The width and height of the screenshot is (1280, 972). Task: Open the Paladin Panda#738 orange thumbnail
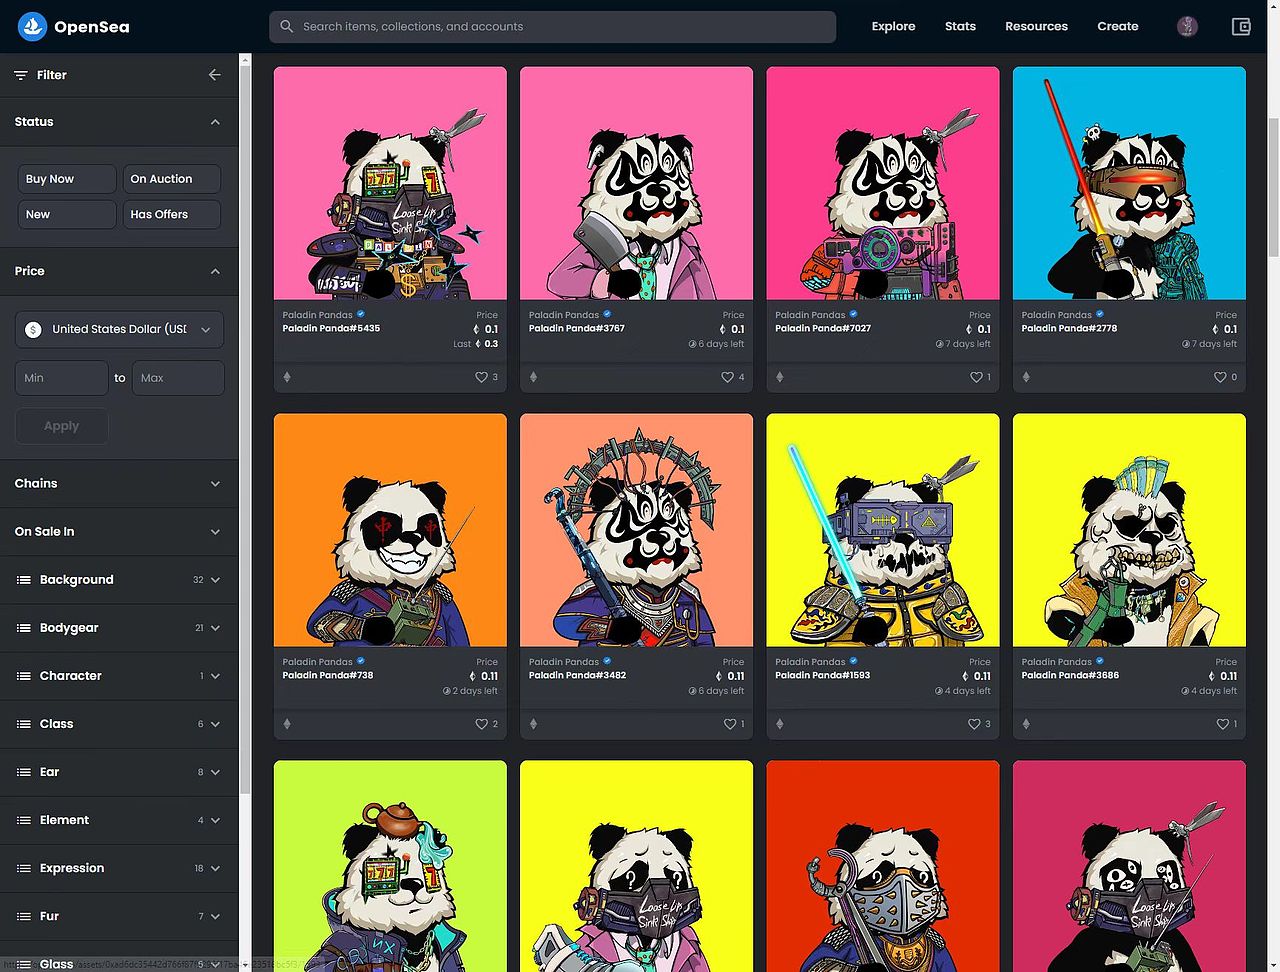[x=390, y=530]
